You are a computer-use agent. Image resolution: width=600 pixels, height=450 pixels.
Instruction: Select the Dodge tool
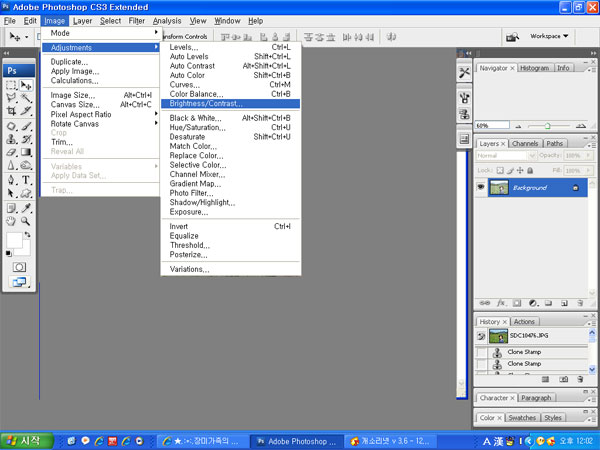(26, 165)
